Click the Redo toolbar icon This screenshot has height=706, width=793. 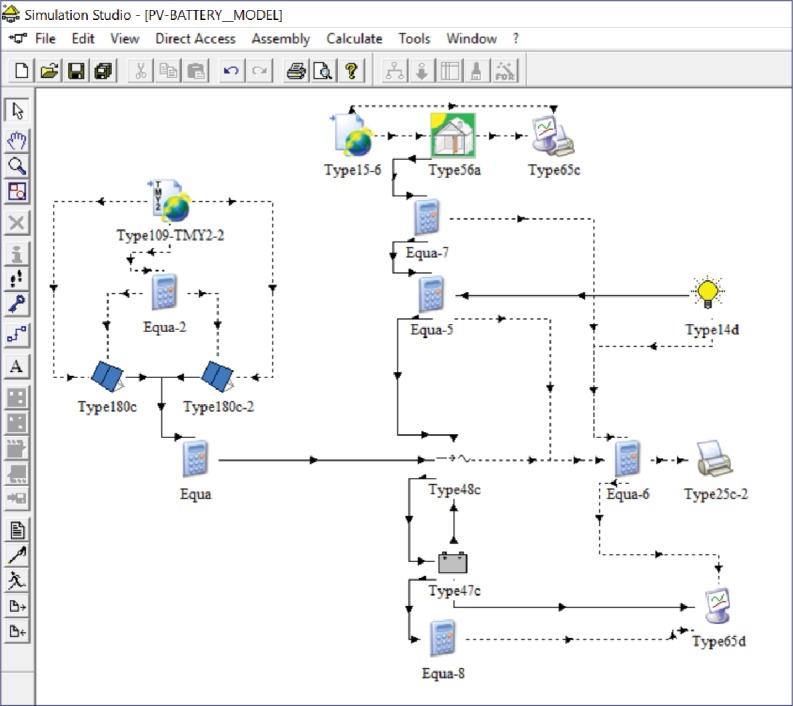click(259, 71)
